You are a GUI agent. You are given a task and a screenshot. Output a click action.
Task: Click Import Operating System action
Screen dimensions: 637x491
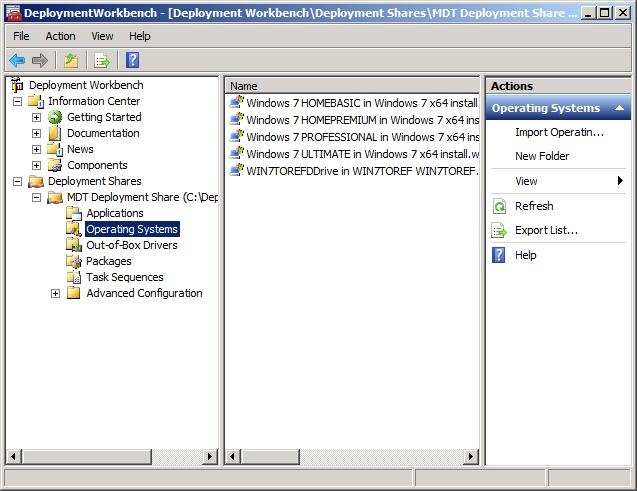tap(559, 132)
